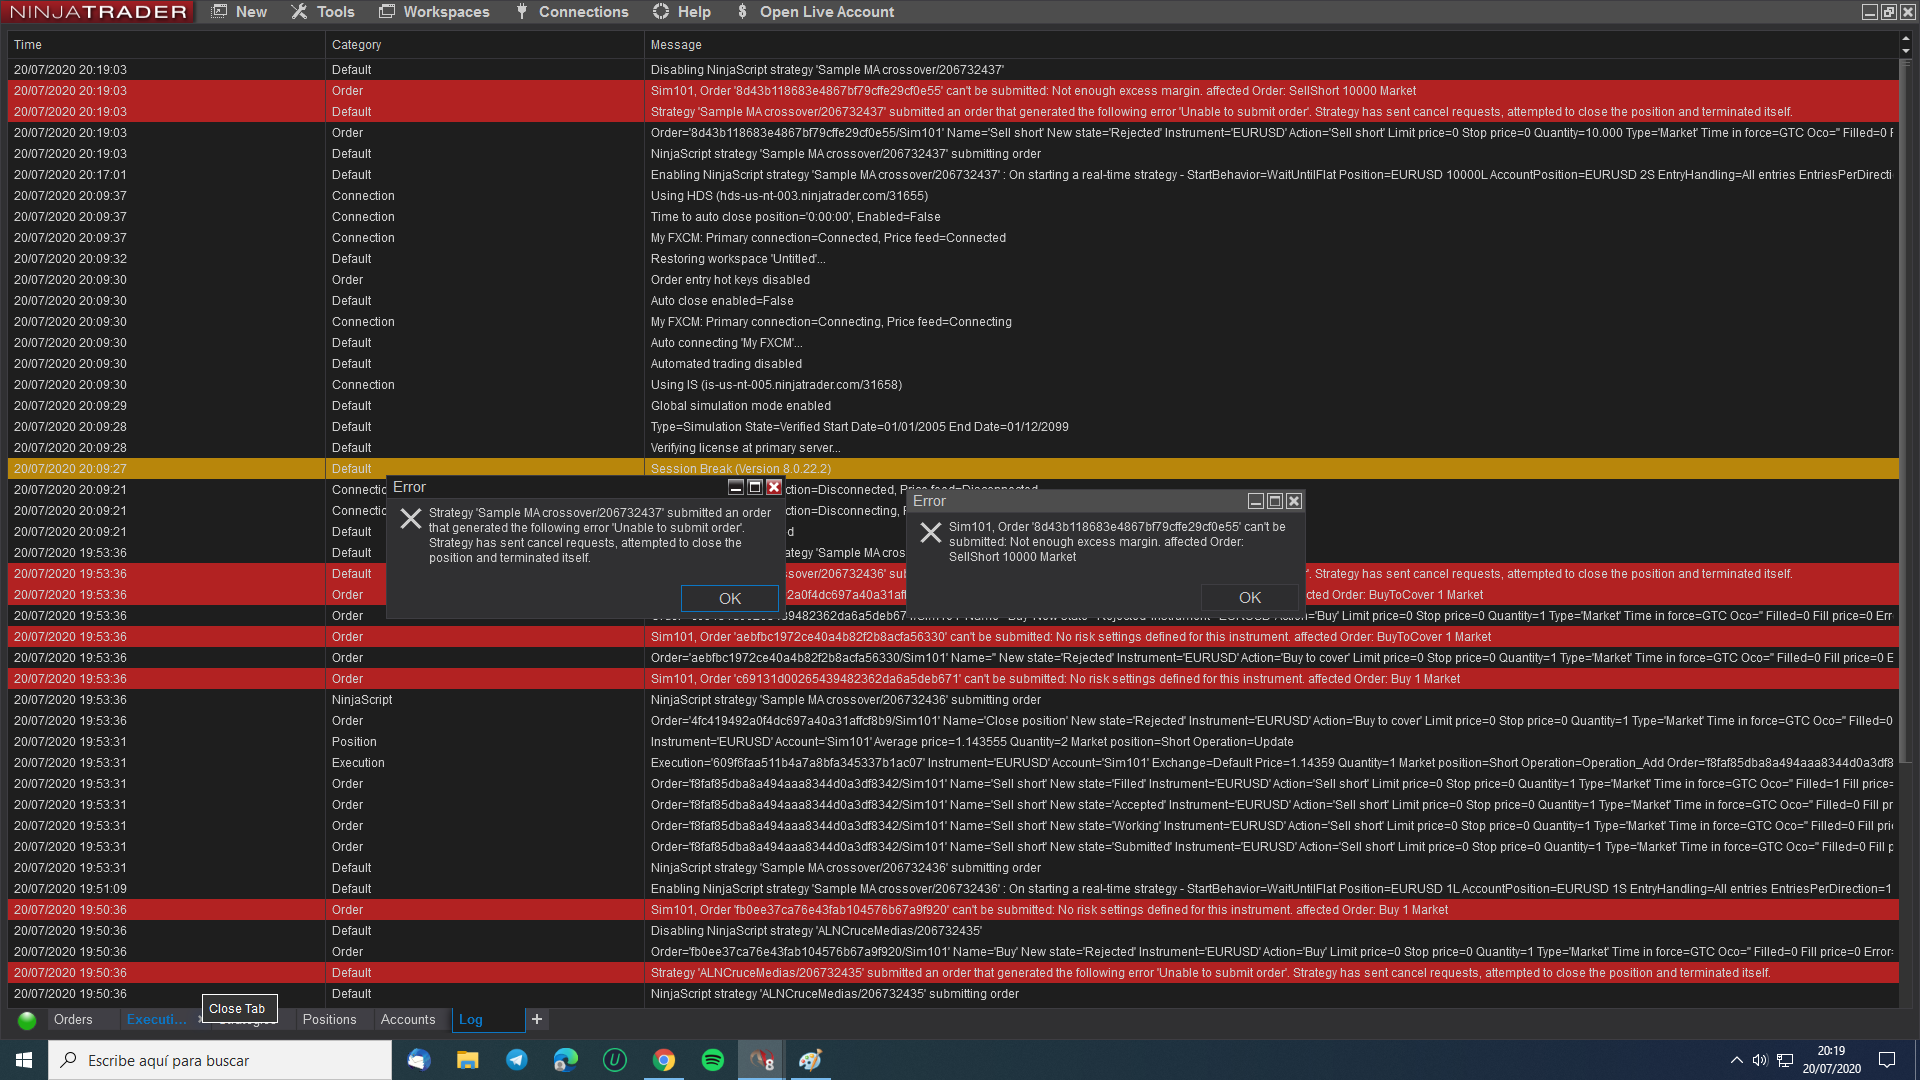This screenshot has height=1080, width=1920.
Task: Switch to the Accounts tab
Action: (x=408, y=1019)
